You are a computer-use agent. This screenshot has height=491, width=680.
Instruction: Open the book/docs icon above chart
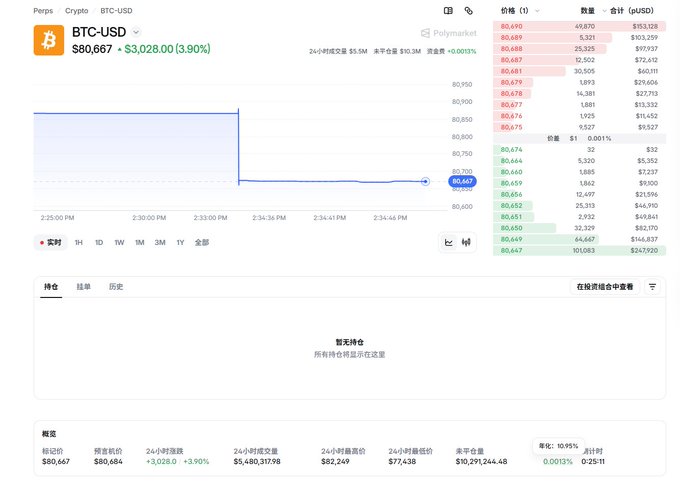tap(448, 11)
